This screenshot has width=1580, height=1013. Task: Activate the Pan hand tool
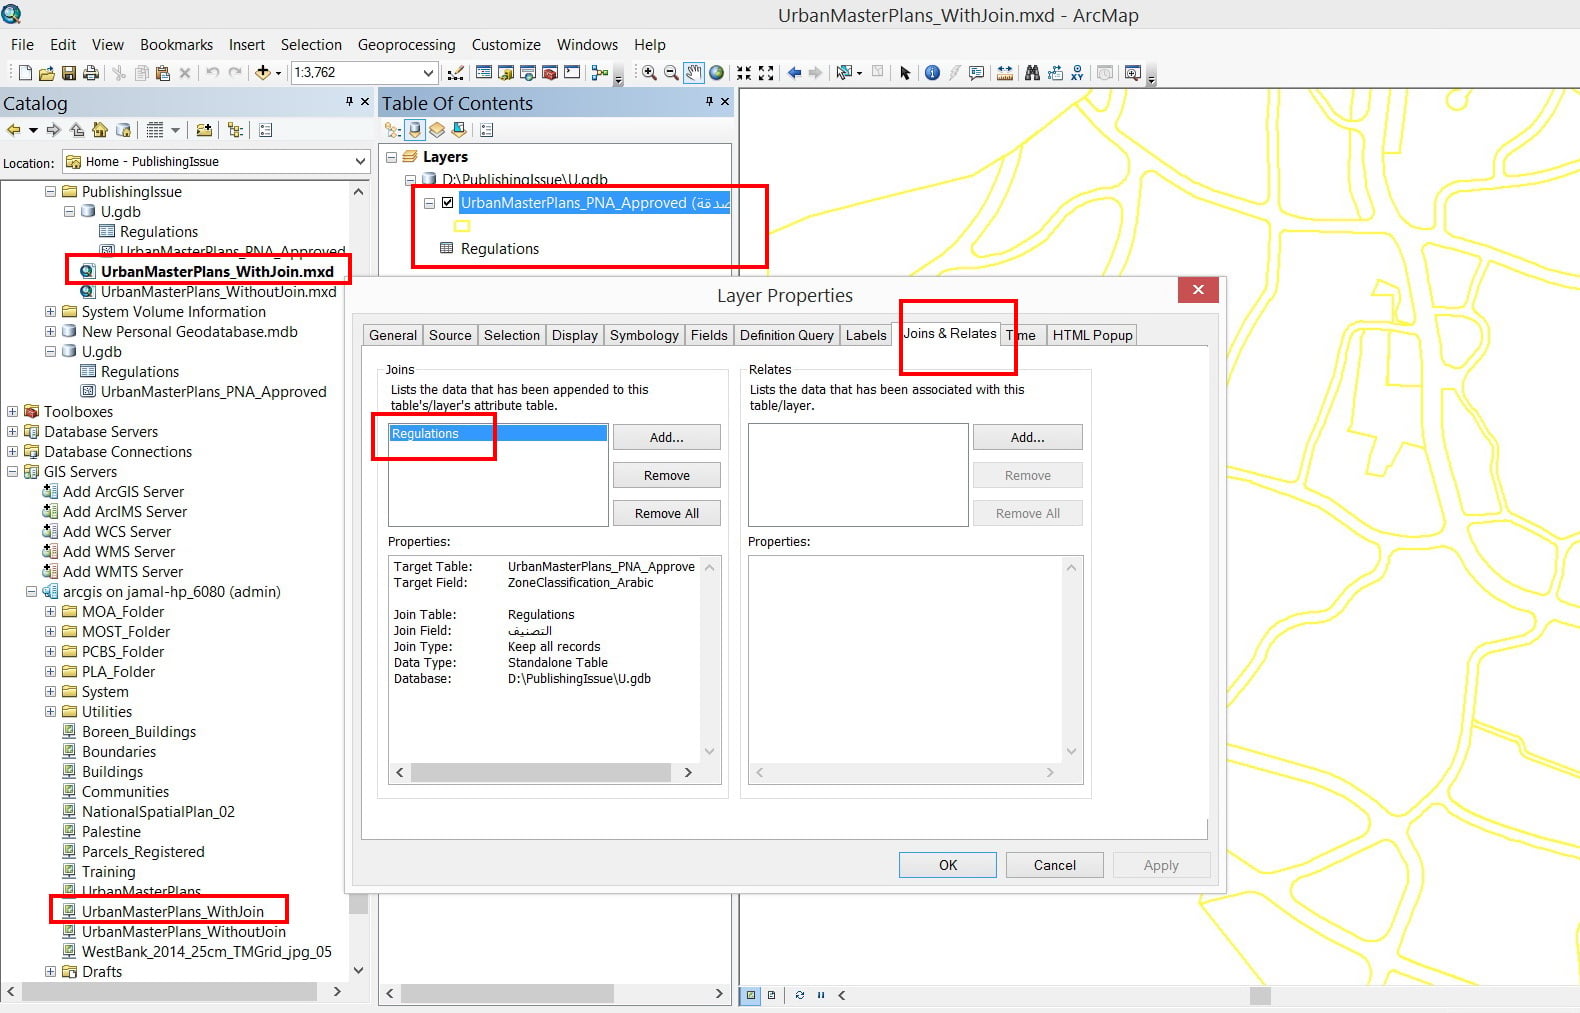point(694,73)
